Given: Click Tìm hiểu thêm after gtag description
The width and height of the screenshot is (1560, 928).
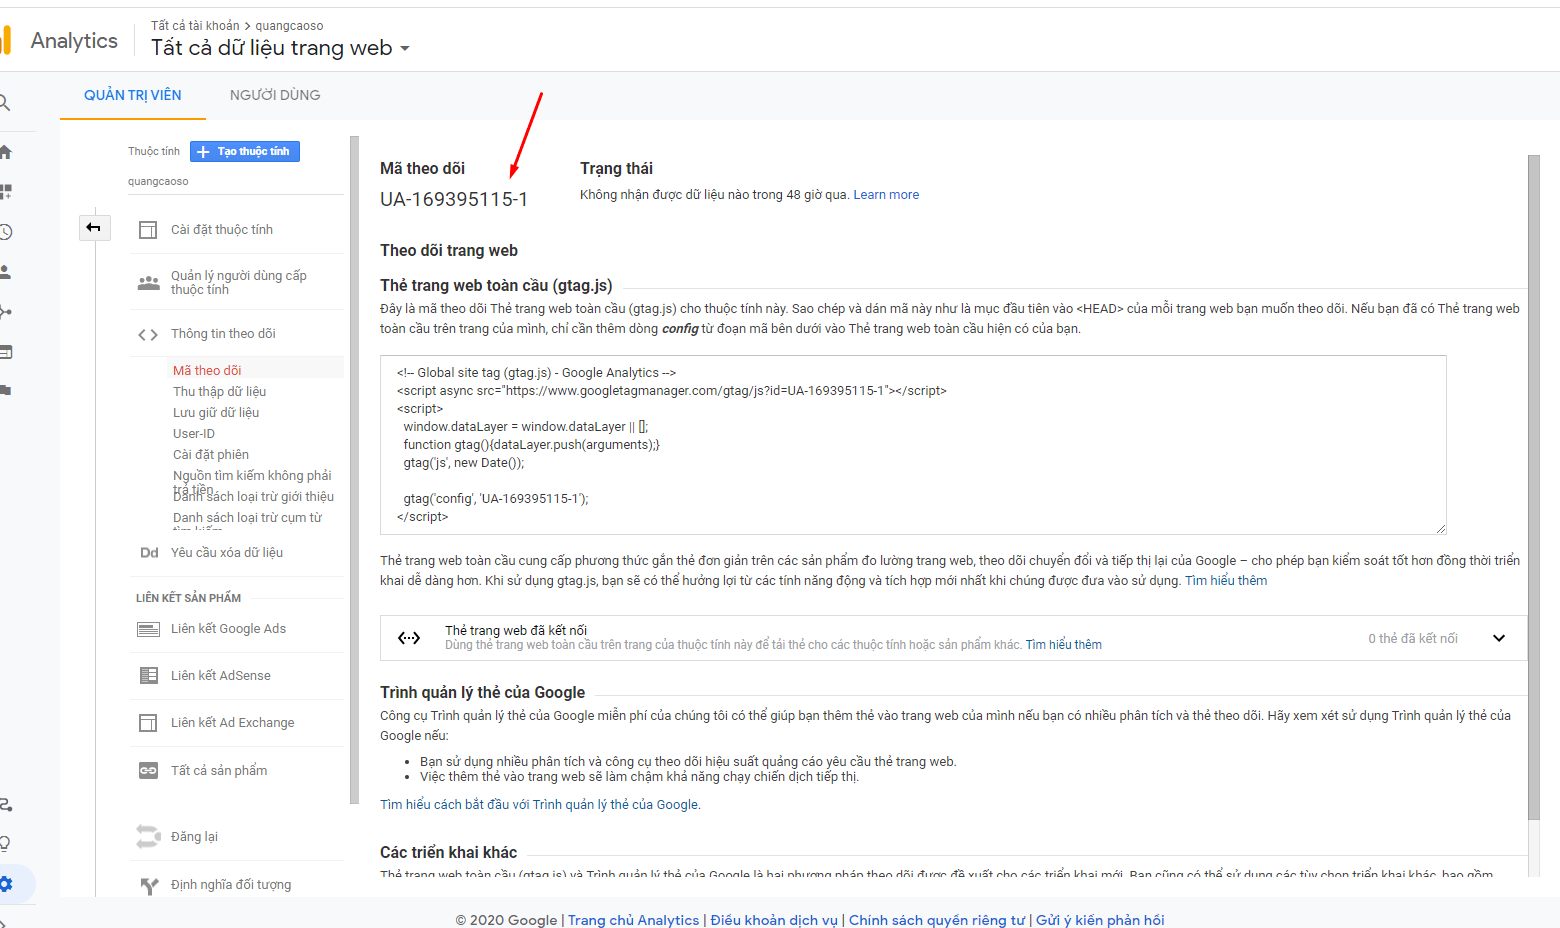Looking at the screenshot, I should coord(1226,581).
